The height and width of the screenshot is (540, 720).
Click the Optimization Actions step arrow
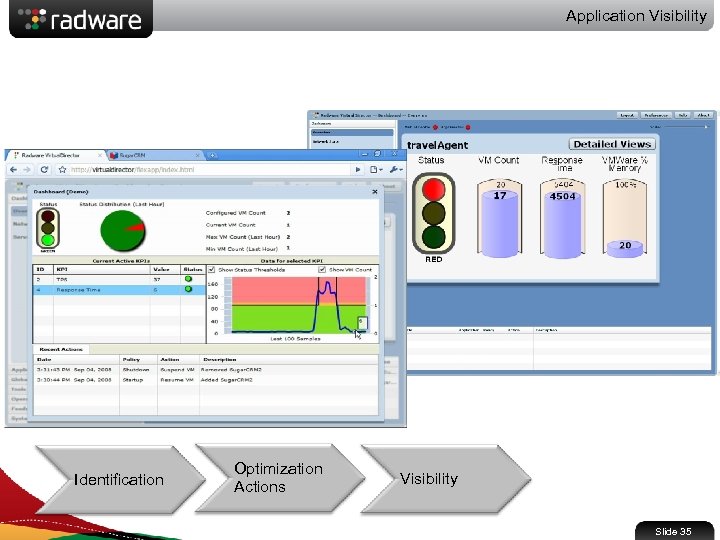(x=279, y=478)
